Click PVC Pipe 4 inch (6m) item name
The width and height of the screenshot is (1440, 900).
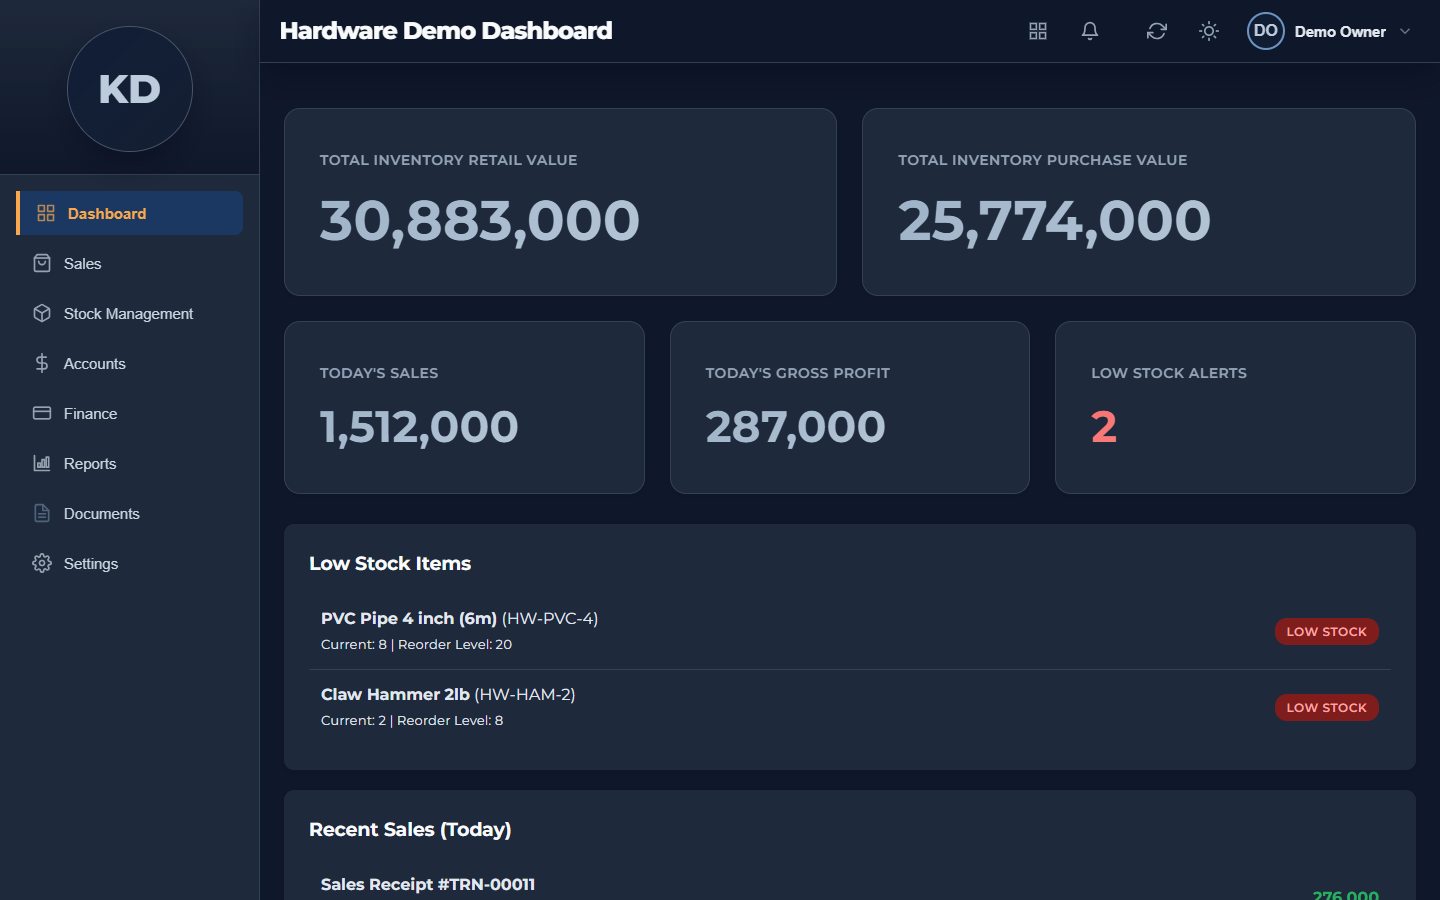tap(409, 618)
